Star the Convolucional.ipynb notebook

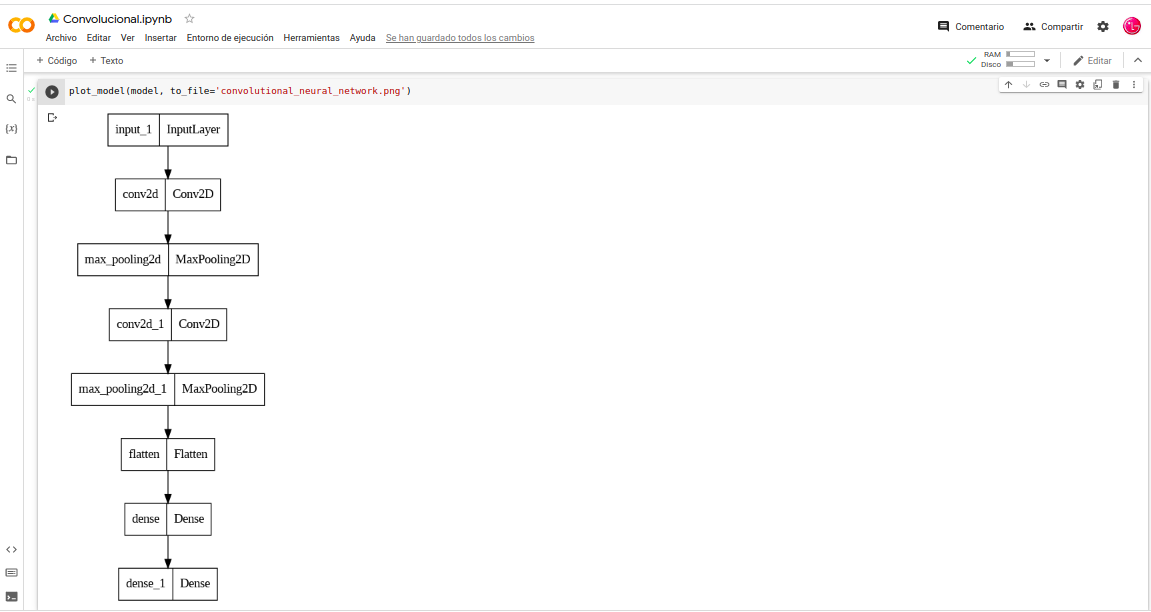point(190,19)
